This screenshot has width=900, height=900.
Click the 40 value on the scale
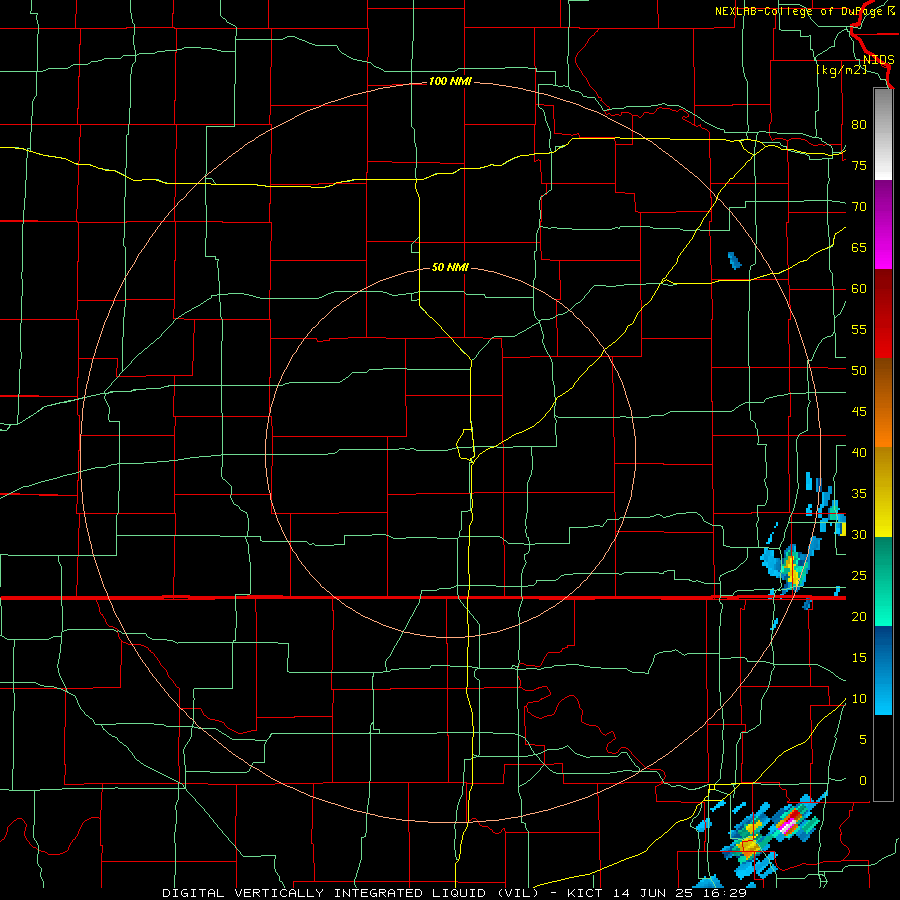tap(859, 453)
